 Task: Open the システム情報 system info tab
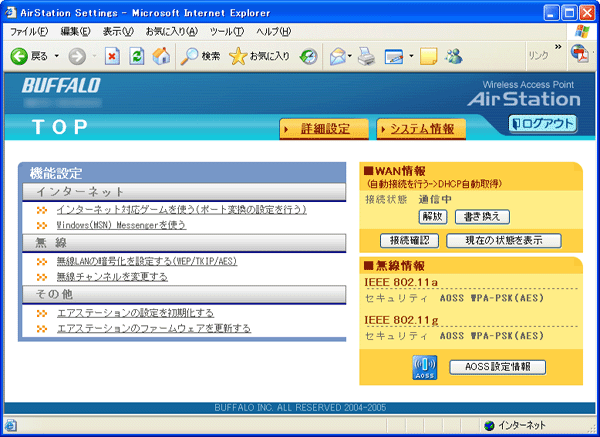421,129
